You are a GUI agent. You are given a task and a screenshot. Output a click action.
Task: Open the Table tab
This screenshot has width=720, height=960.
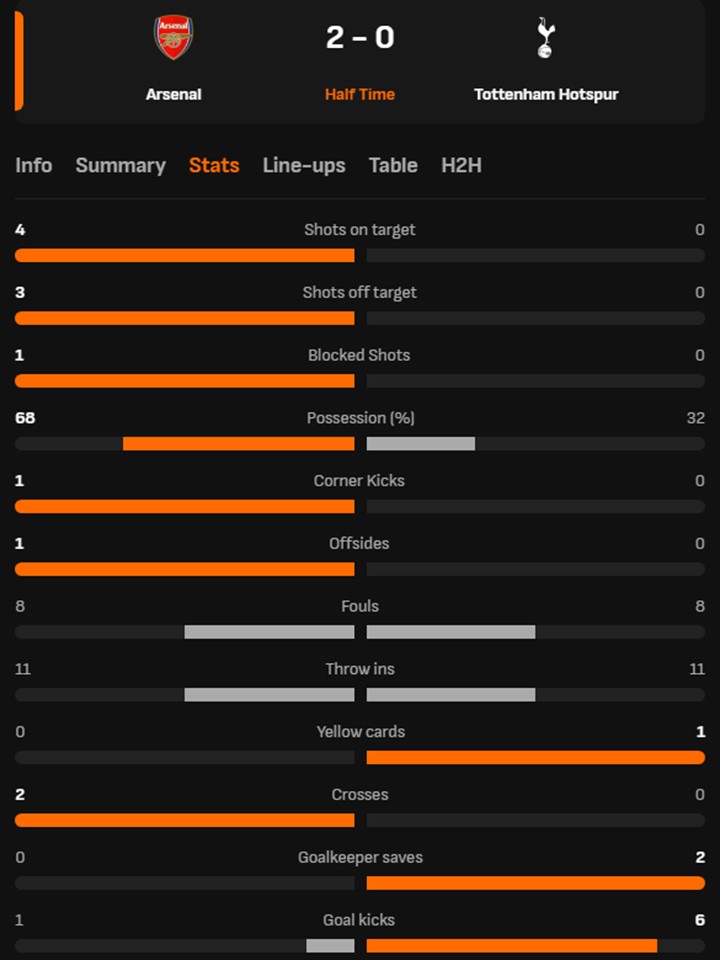pyautogui.click(x=393, y=166)
